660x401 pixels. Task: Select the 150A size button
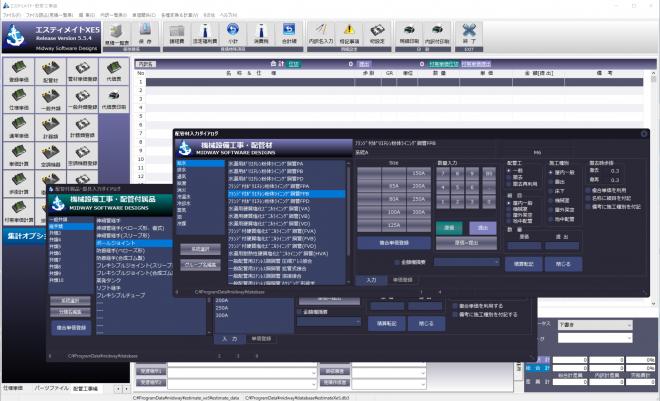pos(419,173)
